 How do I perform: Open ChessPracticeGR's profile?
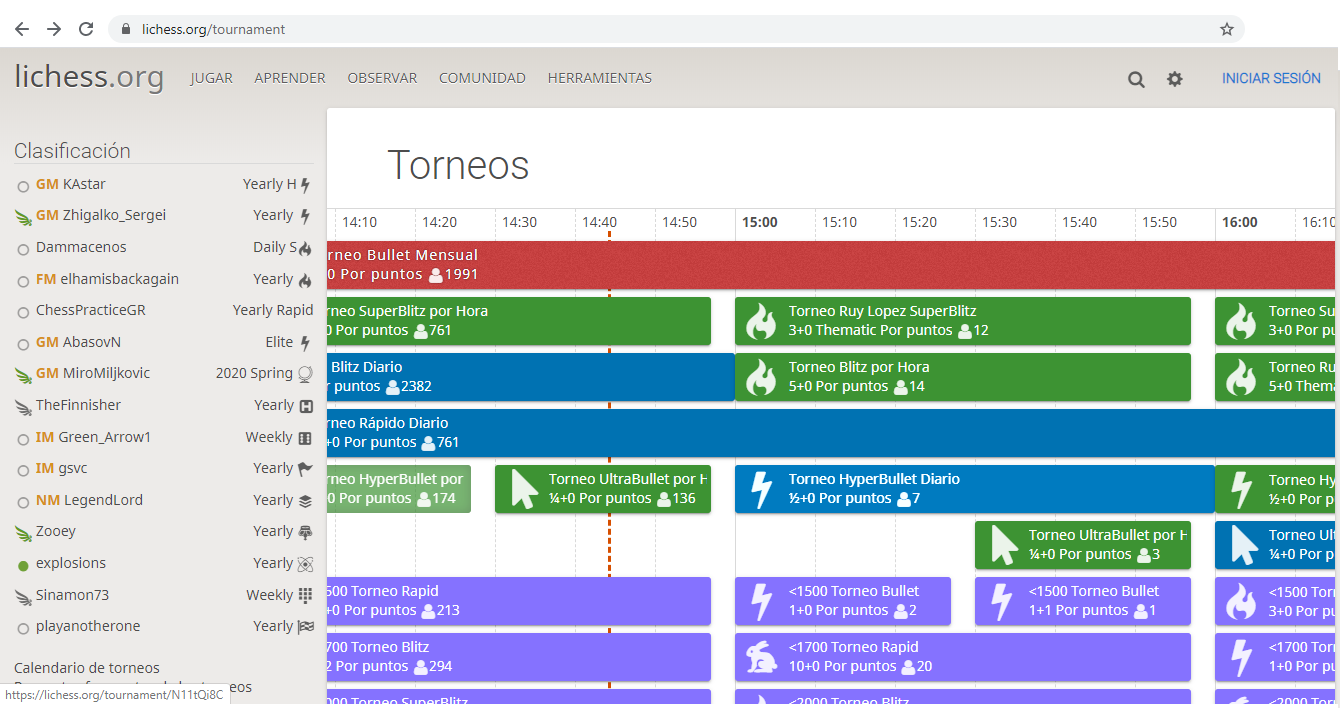[91, 310]
